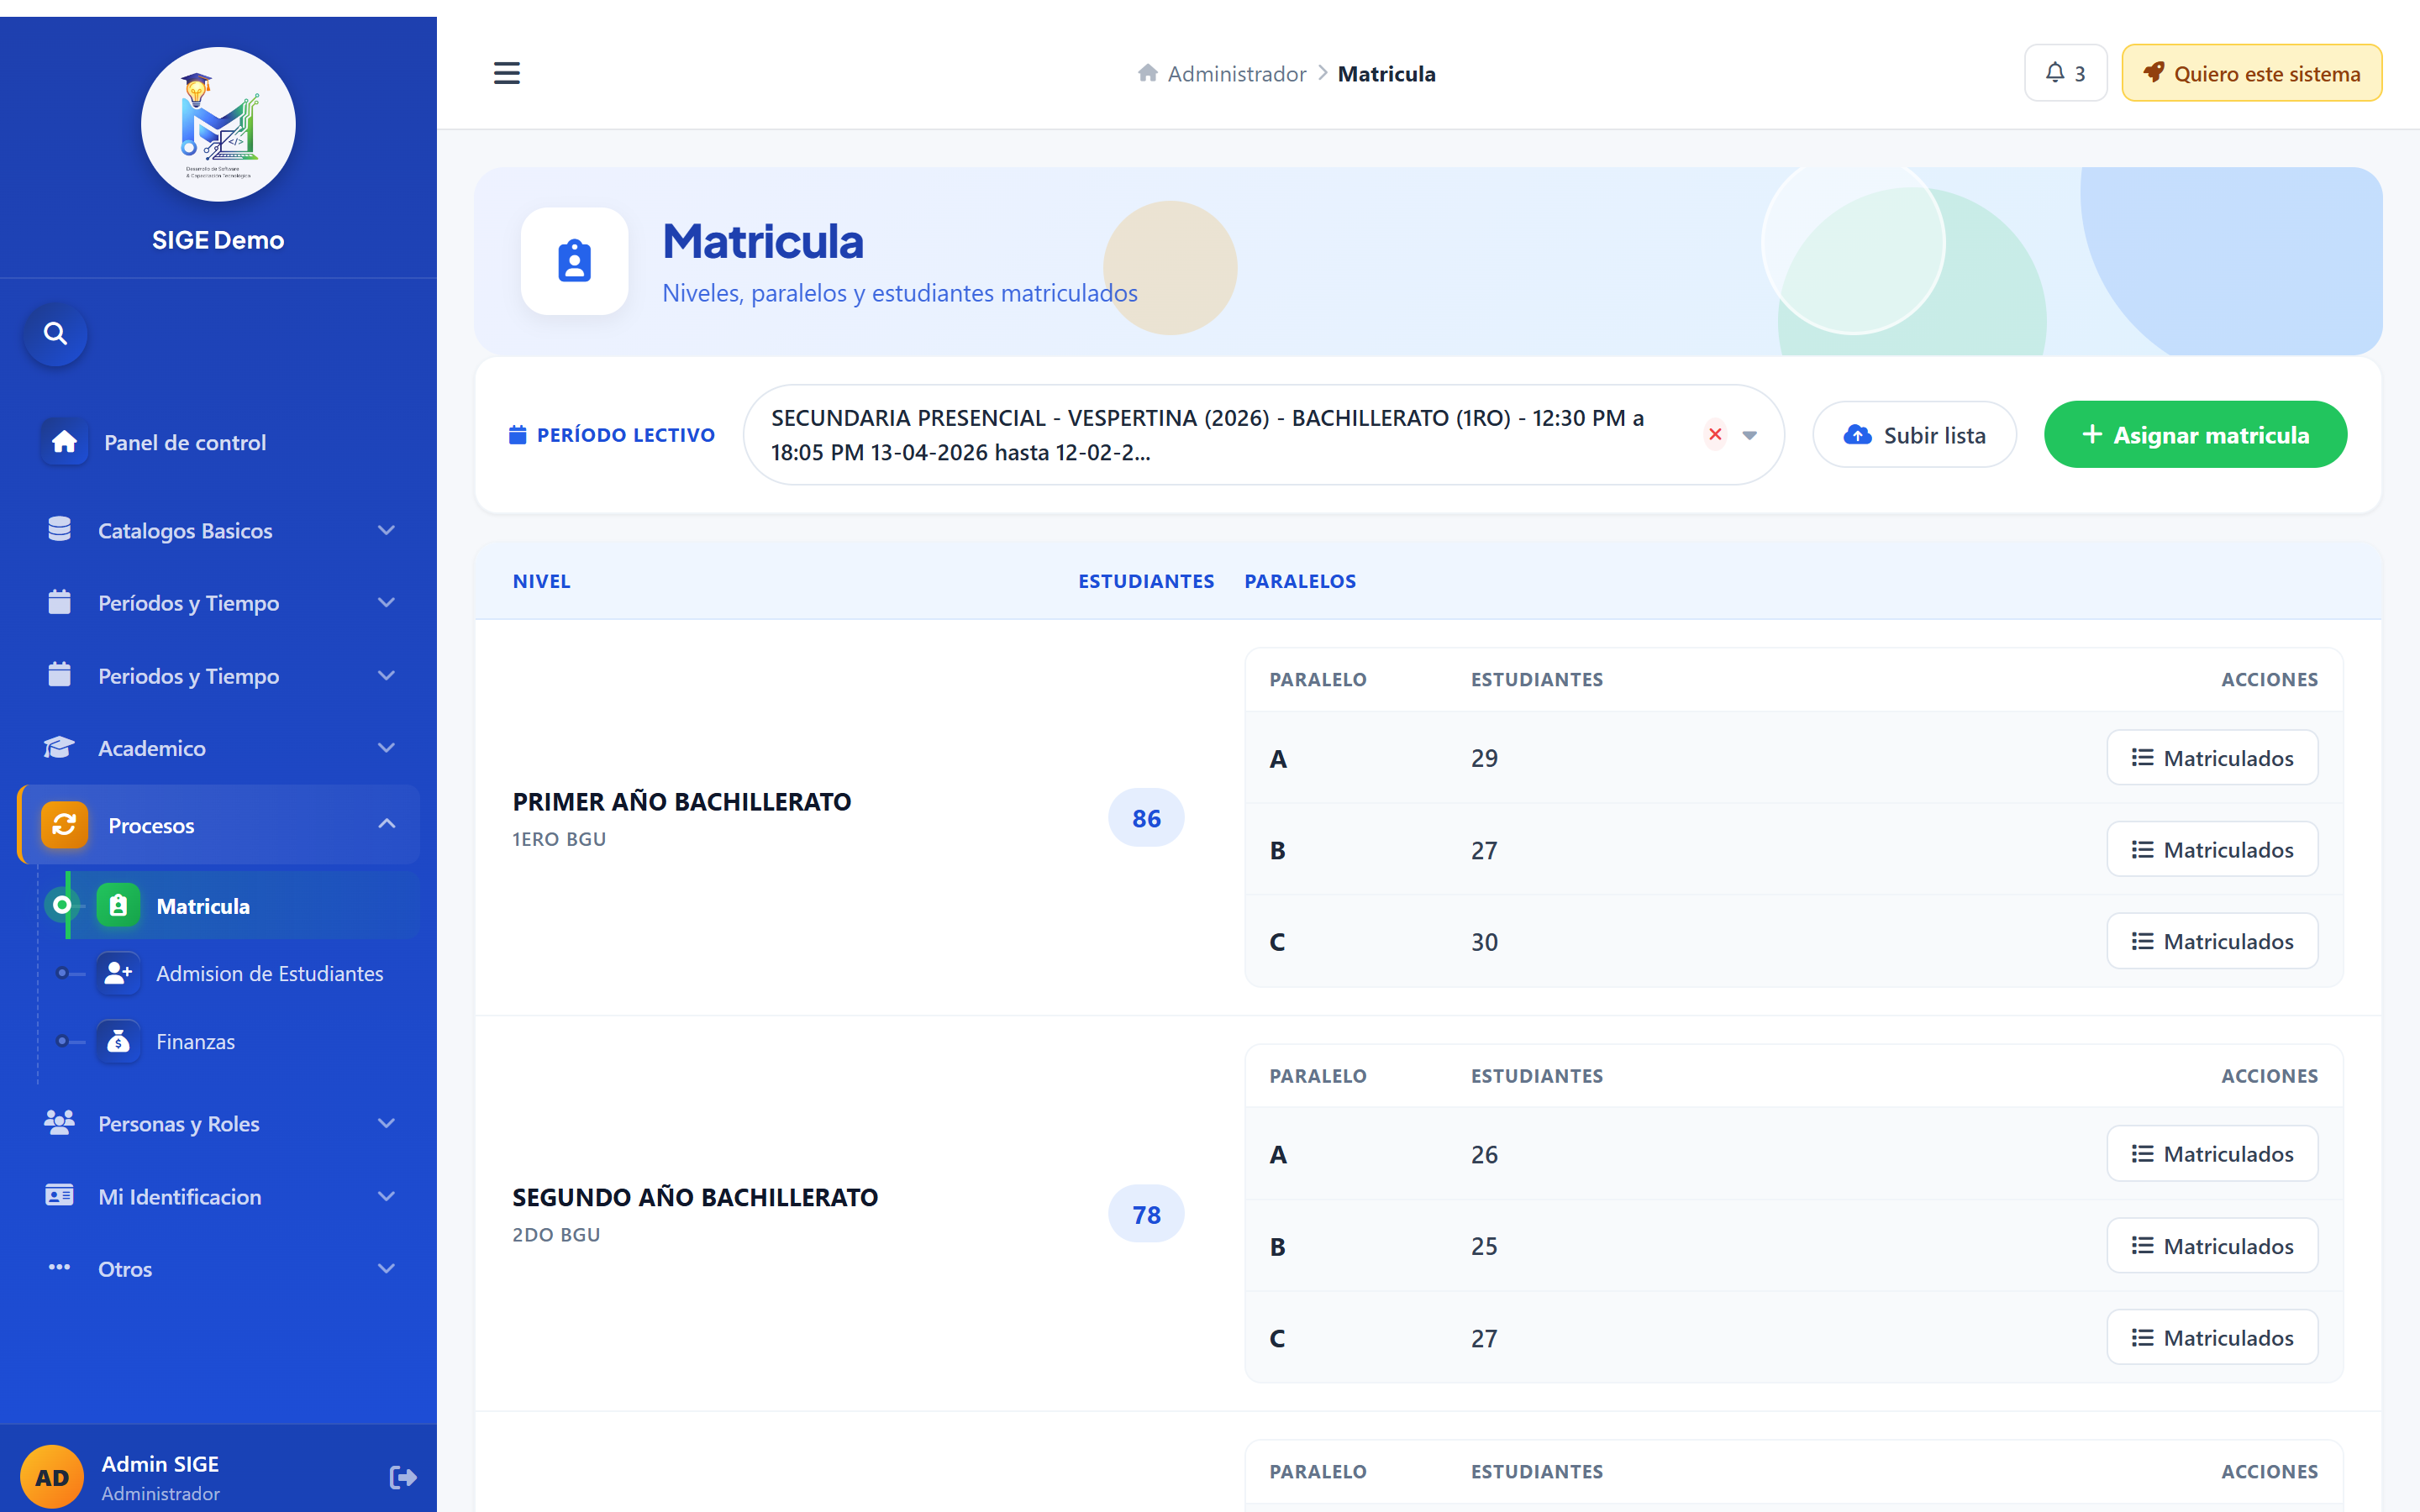Click the Períodos y Tiempo calendar icon
The width and height of the screenshot is (2420, 1512).
(x=59, y=602)
